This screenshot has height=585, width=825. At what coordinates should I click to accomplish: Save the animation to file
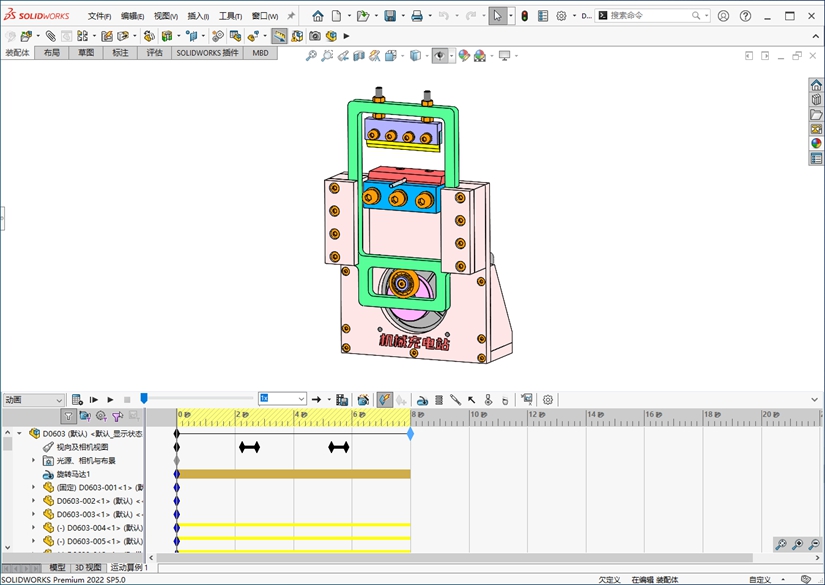click(342, 400)
